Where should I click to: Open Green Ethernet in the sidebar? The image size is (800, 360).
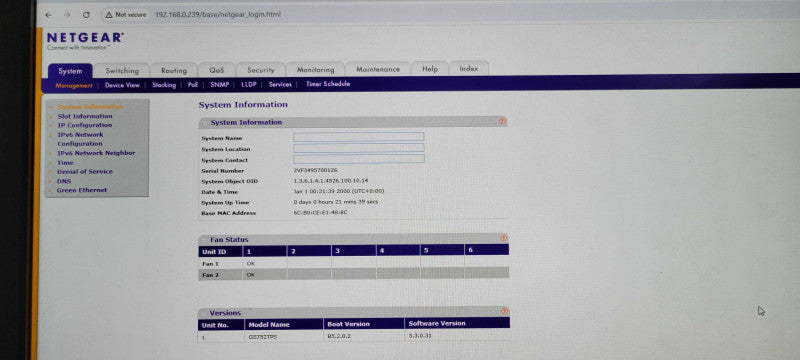pos(82,190)
